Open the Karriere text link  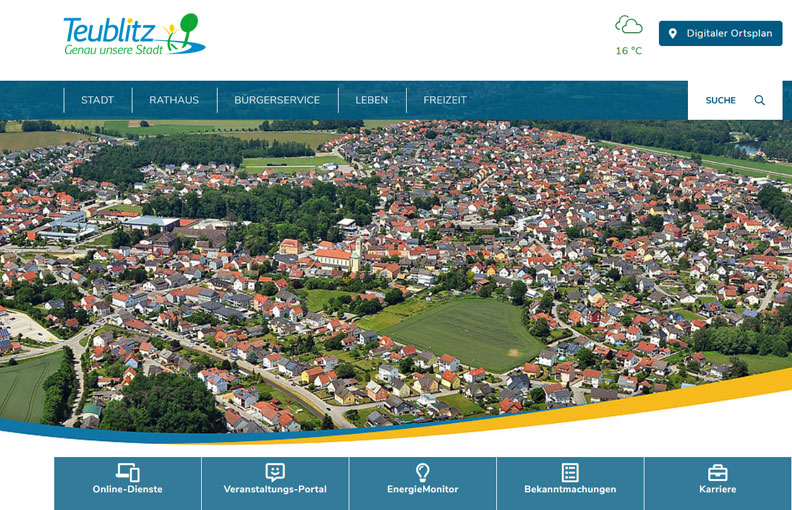717,490
